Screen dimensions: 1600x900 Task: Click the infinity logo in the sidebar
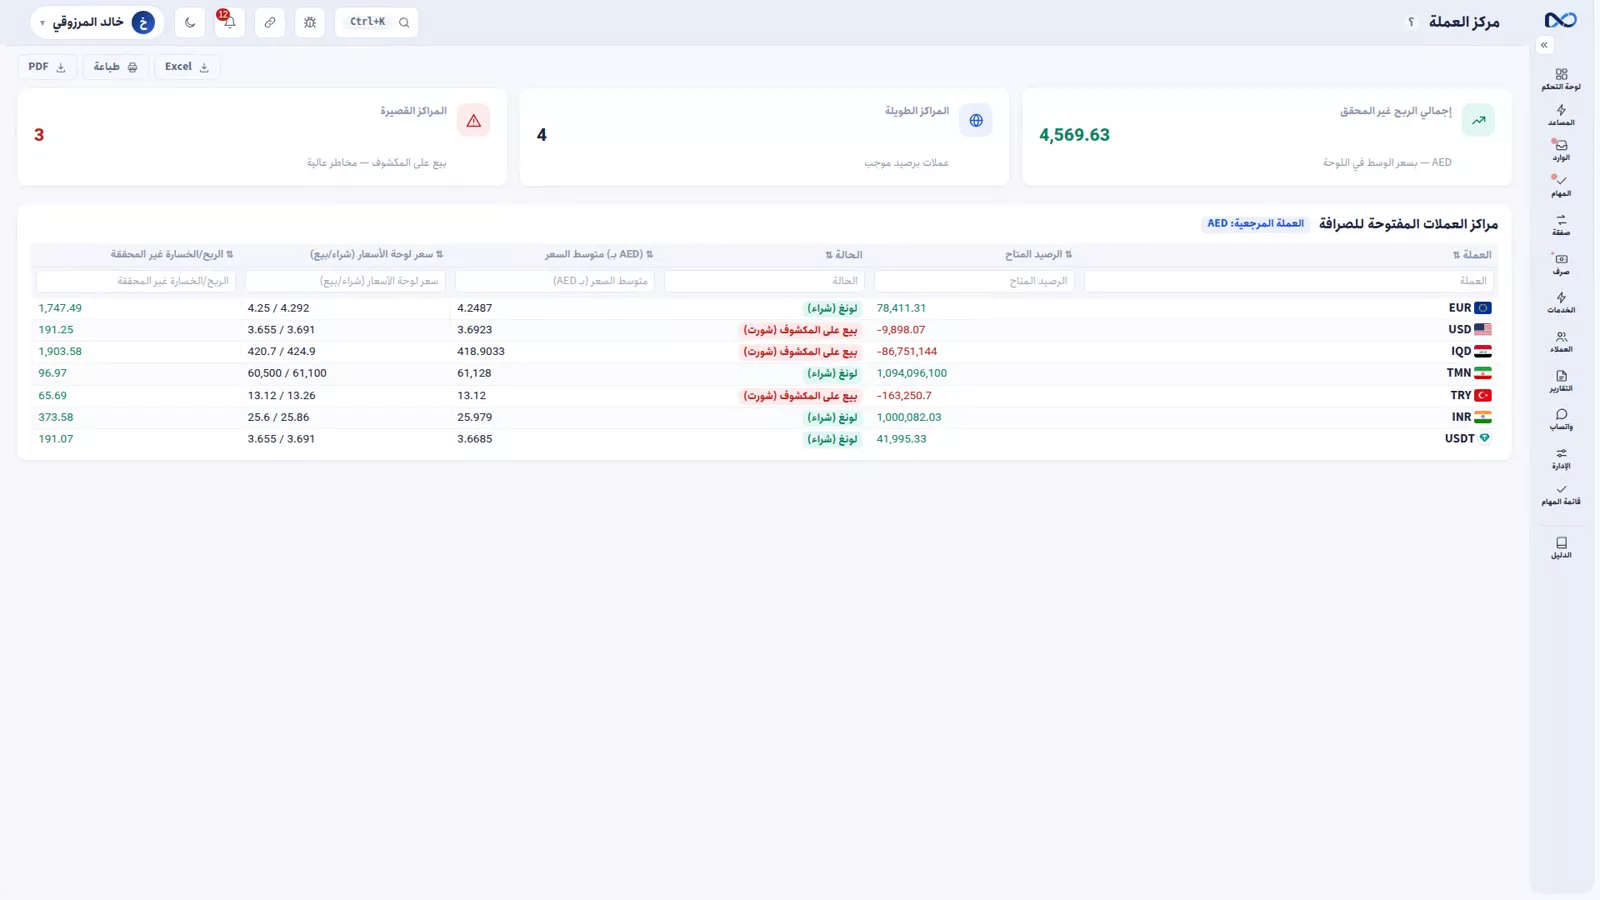coord(1560,20)
